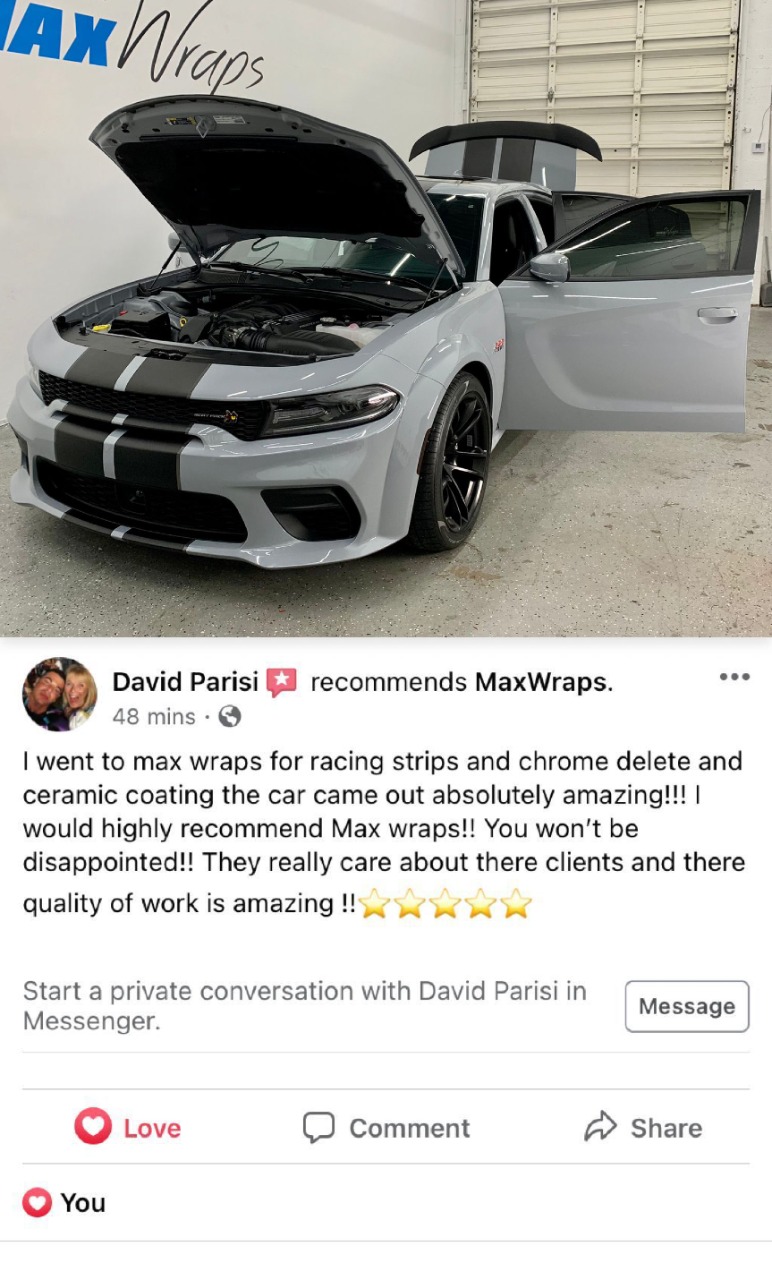Image resolution: width=772 pixels, height=1280 pixels.
Task: Tap the red heart Love reaction icon
Action: pos(93,1127)
